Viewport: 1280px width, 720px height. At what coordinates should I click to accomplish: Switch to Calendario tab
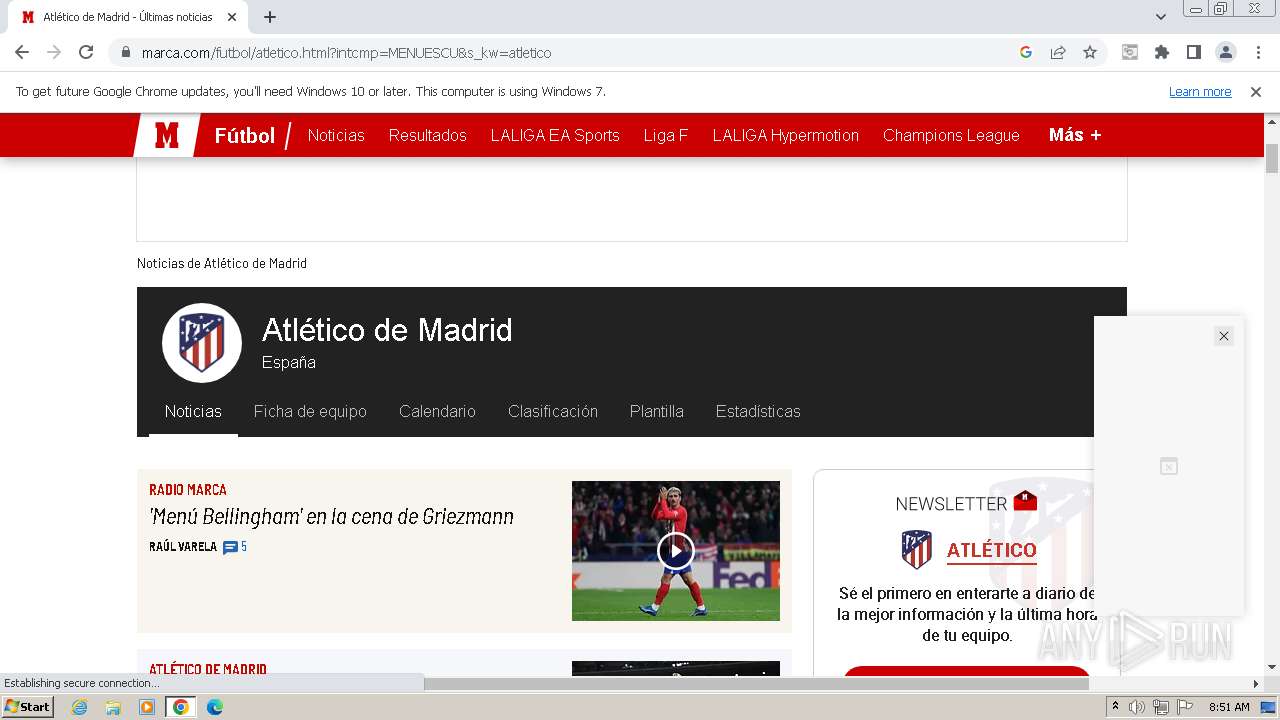[x=437, y=411]
